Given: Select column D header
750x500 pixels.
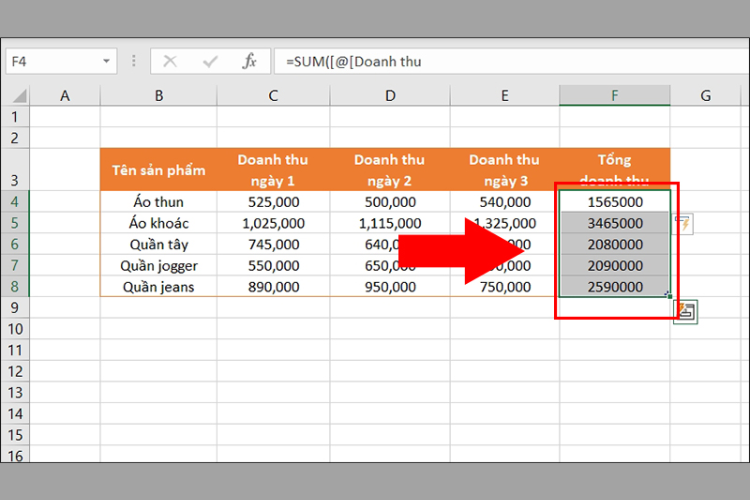Looking at the screenshot, I should pos(390,96).
